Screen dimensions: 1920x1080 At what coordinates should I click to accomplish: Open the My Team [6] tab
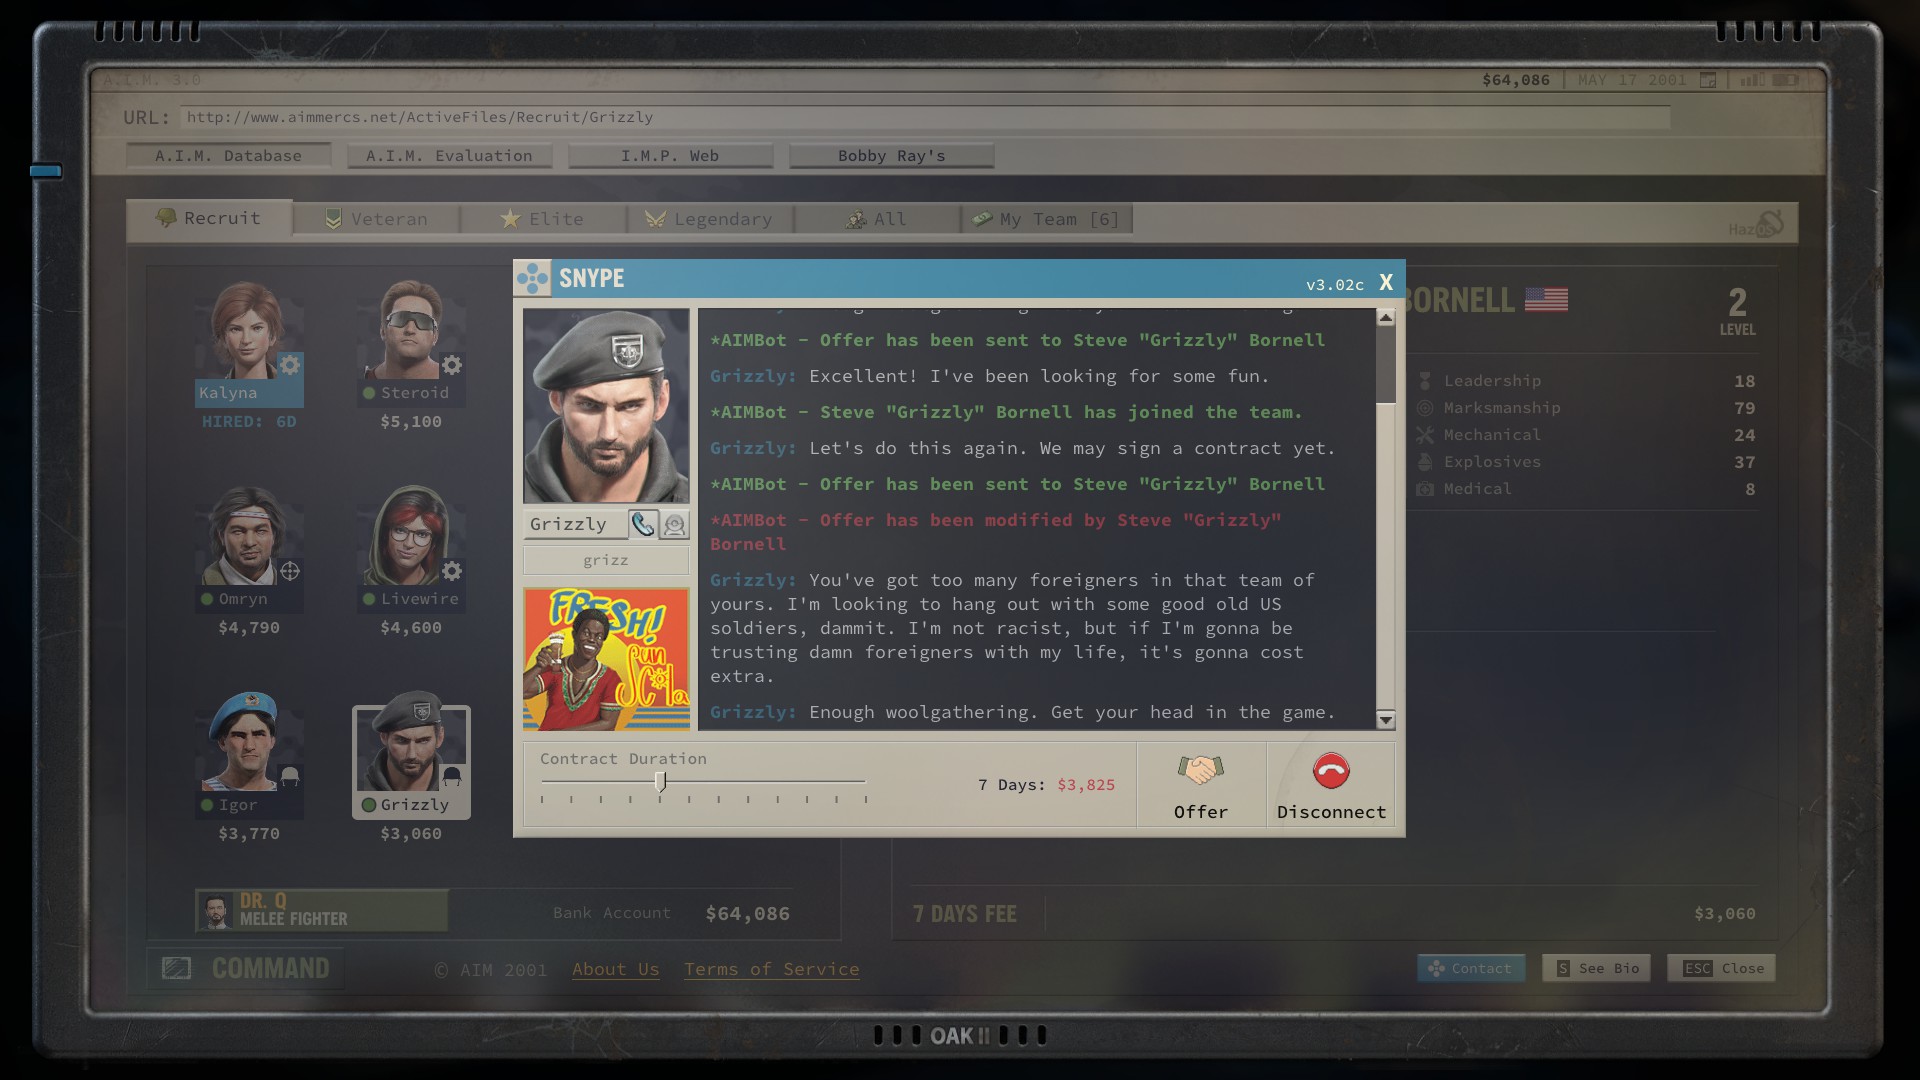coord(1046,219)
